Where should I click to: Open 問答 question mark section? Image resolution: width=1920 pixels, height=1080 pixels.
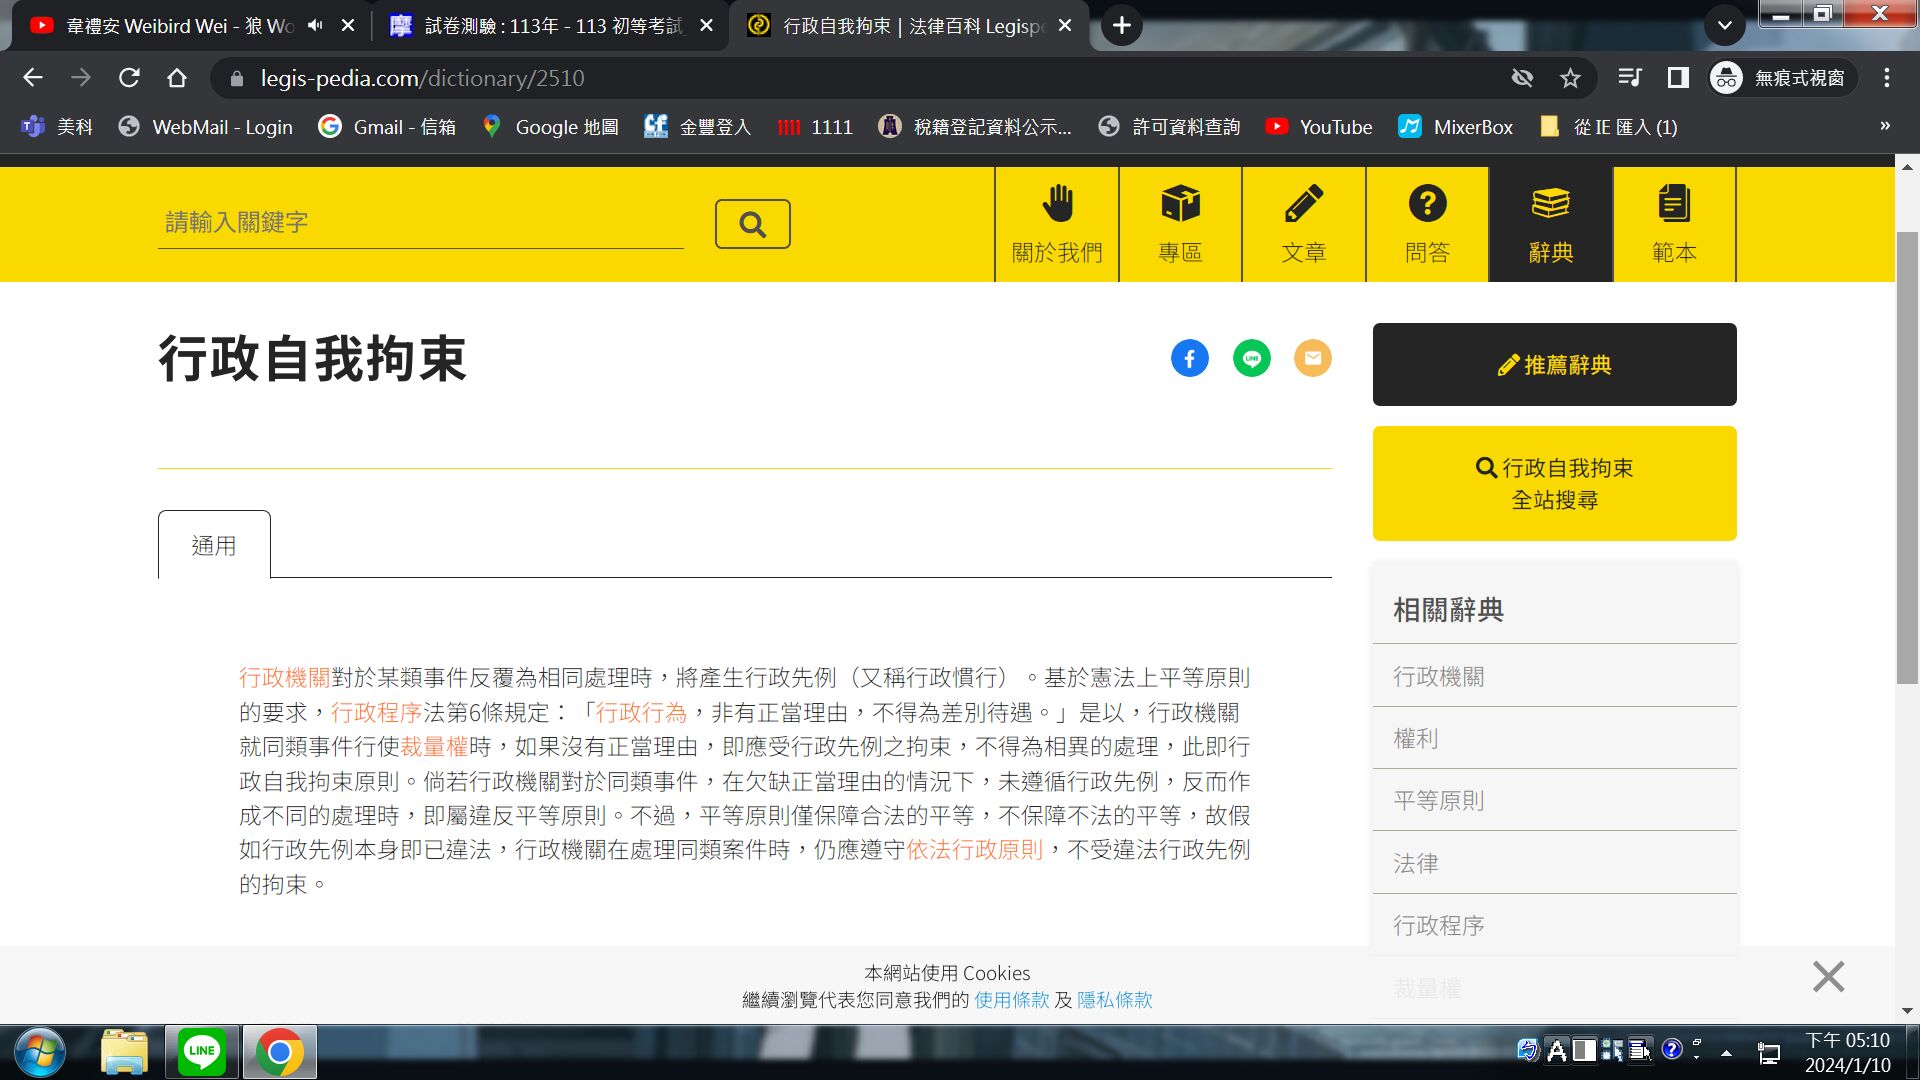click(1427, 225)
